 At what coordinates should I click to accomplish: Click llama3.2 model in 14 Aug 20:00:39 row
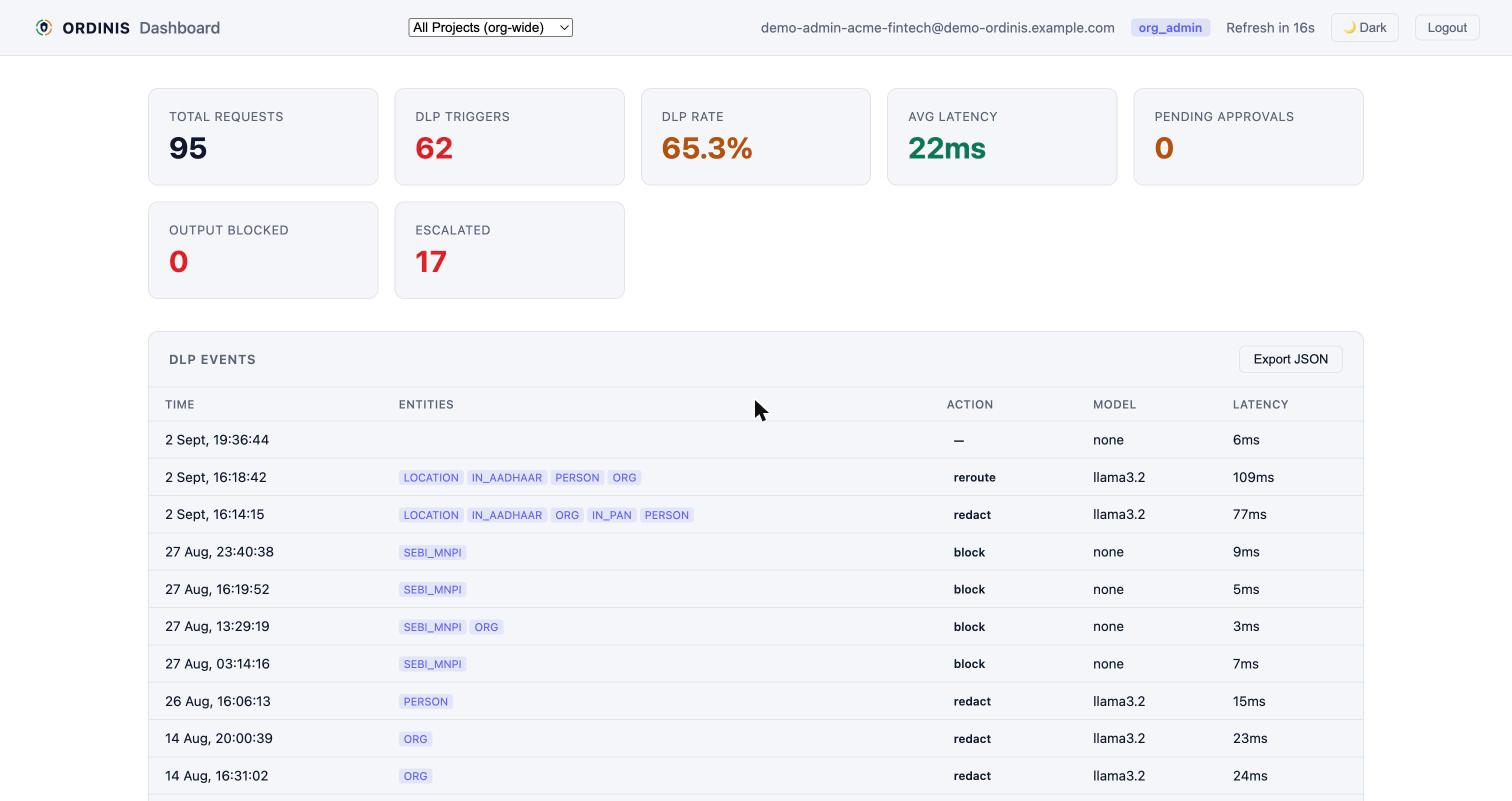(1119, 738)
